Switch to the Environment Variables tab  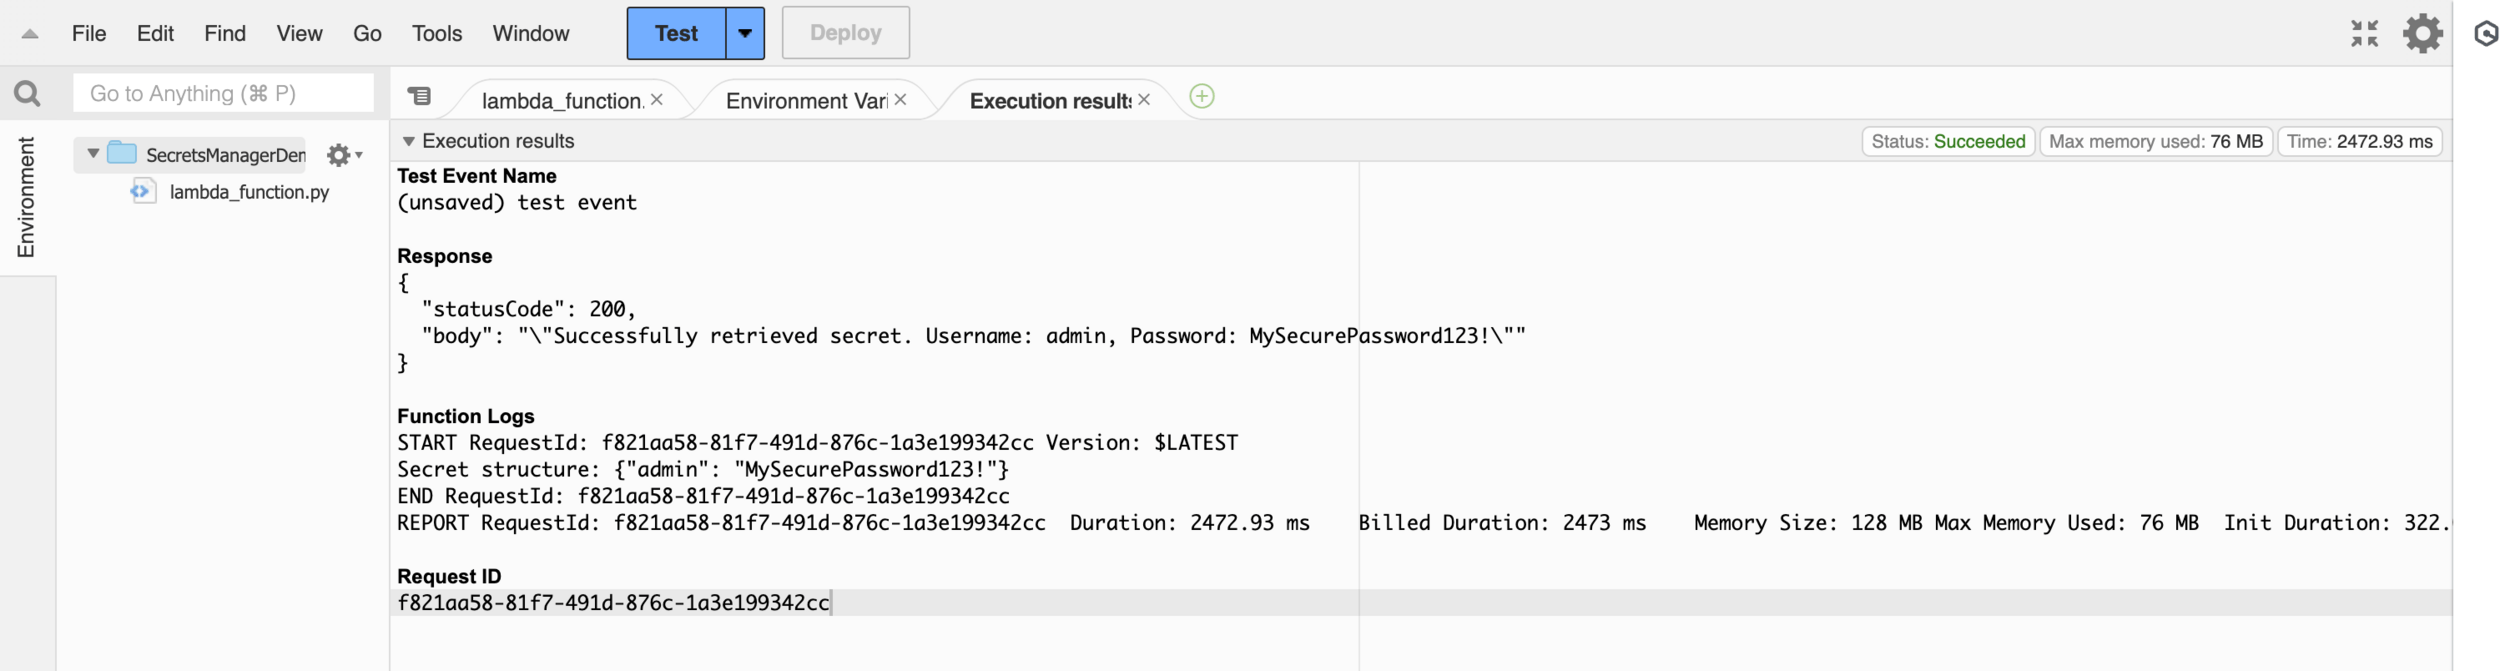point(805,101)
